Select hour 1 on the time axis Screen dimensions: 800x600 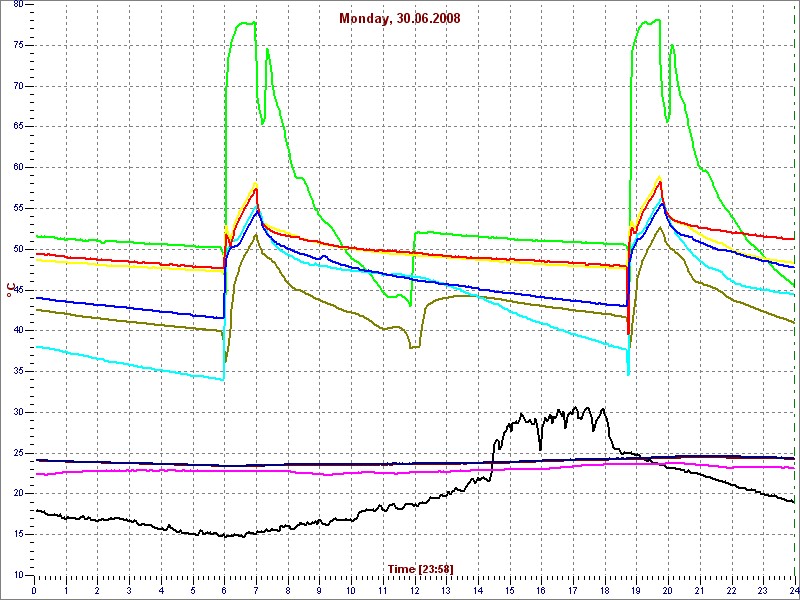pos(66,590)
